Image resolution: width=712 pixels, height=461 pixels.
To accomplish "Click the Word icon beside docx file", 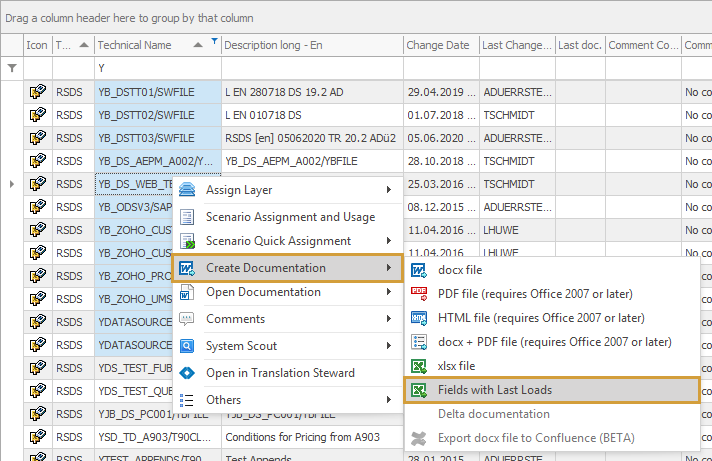I will click(x=420, y=270).
